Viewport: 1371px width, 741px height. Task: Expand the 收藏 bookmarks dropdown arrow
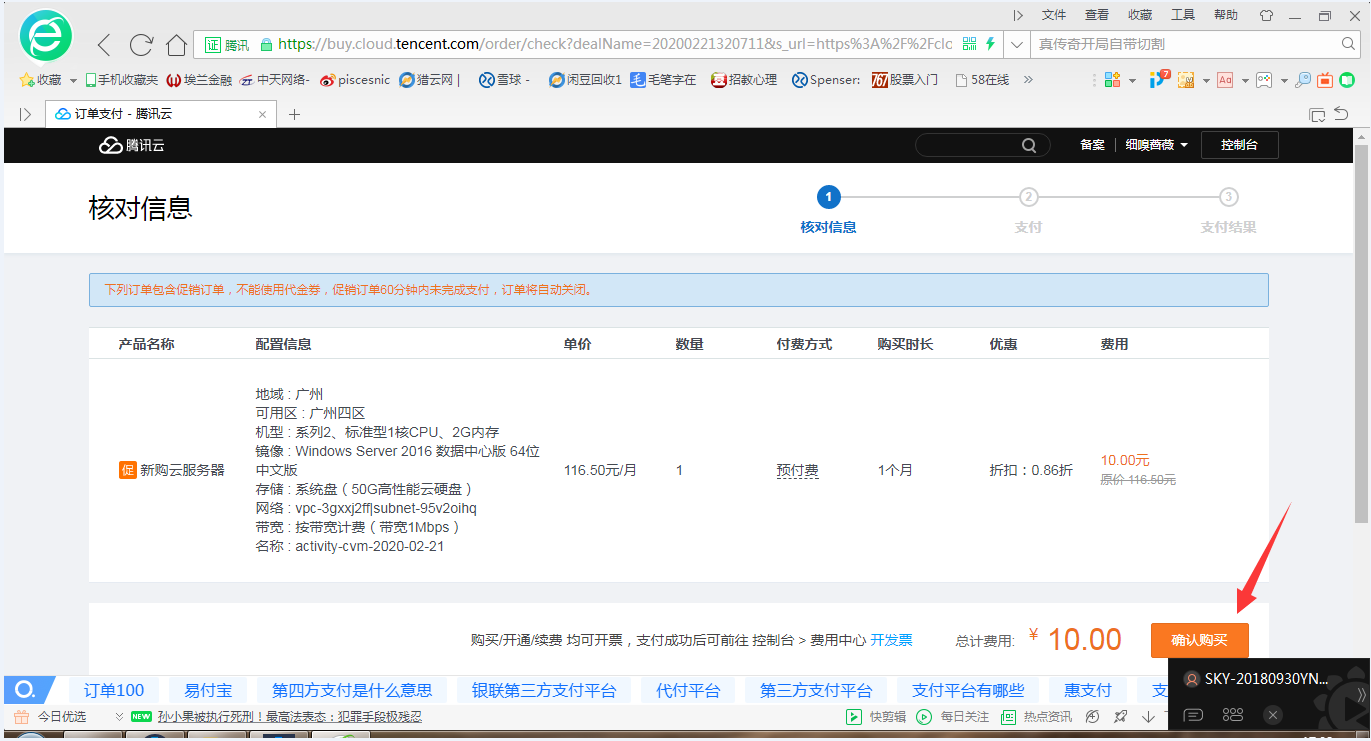tap(73, 80)
